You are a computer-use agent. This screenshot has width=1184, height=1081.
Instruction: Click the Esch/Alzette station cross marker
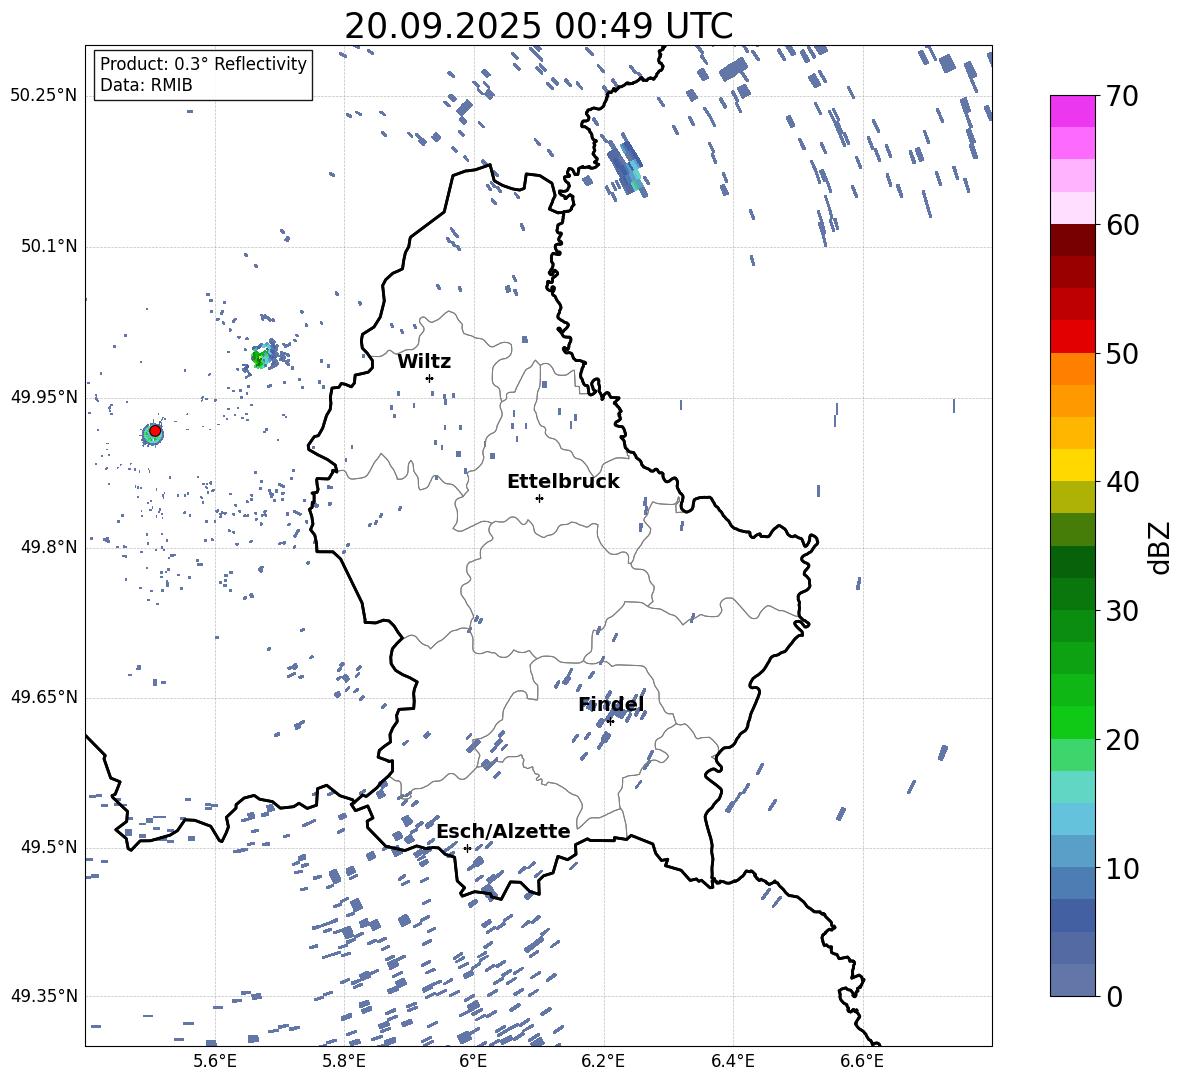(467, 848)
